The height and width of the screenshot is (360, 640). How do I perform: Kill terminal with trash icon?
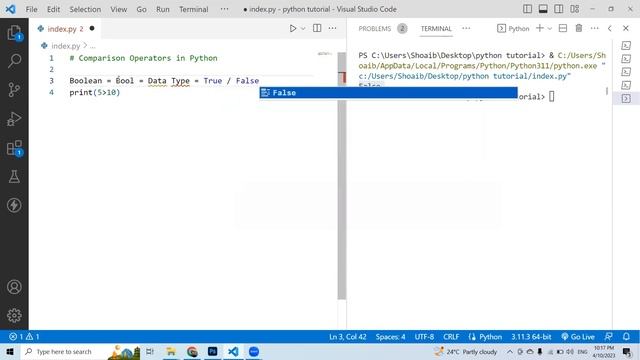[579, 28]
